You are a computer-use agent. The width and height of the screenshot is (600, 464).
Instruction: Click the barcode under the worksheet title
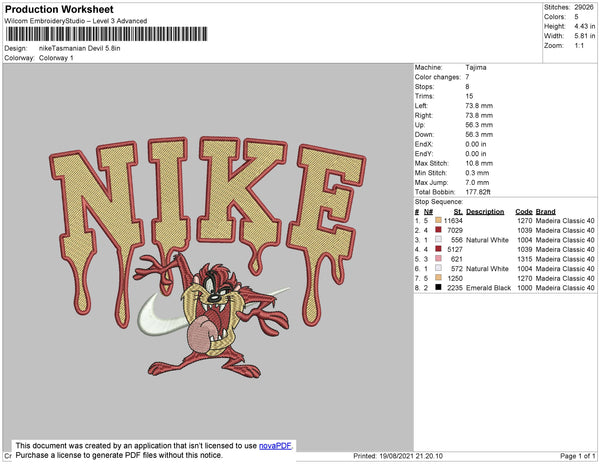(x=106, y=34)
